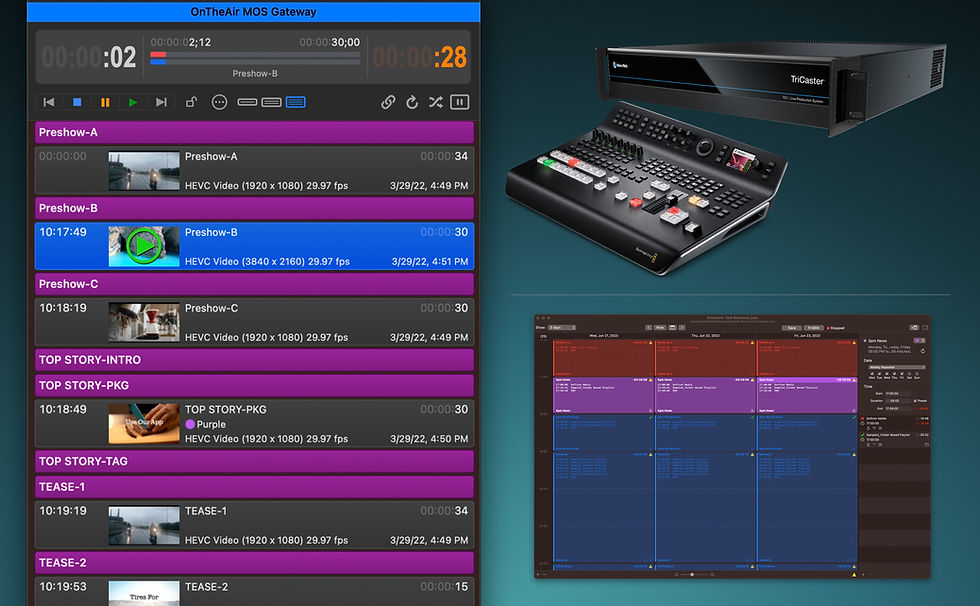Go to previous days with scheduler left arrow
Image resolution: width=980 pixels, height=606 pixels.
click(649, 327)
